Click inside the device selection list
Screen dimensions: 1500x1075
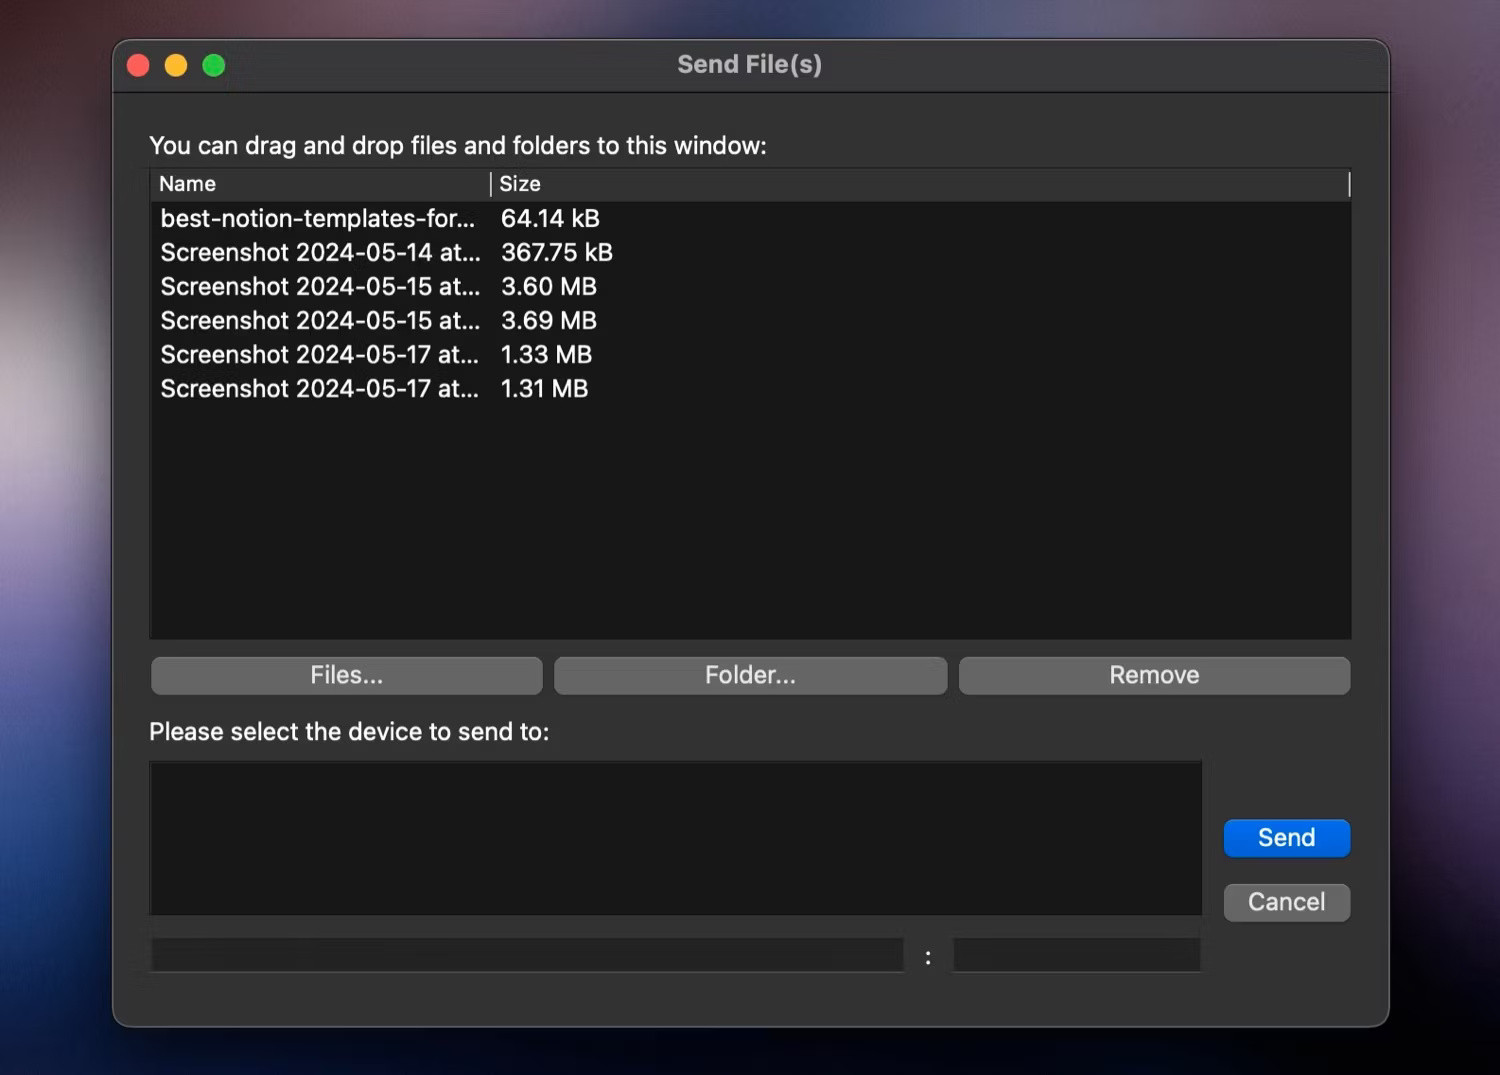tap(675, 838)
